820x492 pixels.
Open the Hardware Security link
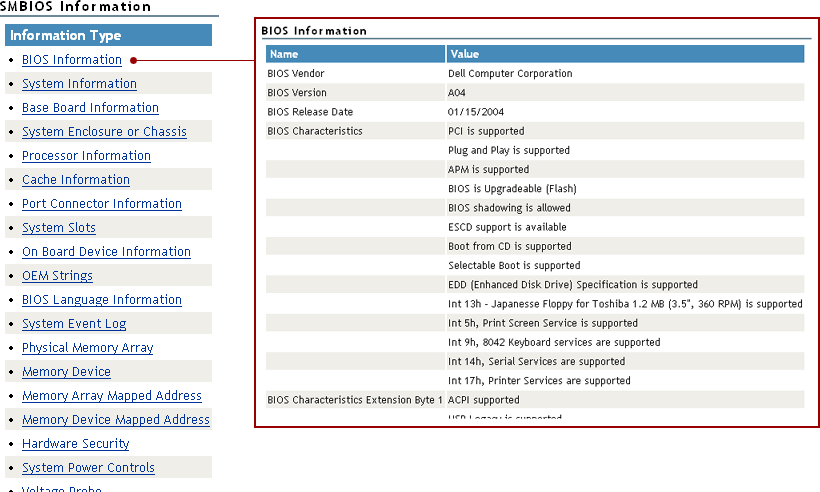tap(76, 444)
